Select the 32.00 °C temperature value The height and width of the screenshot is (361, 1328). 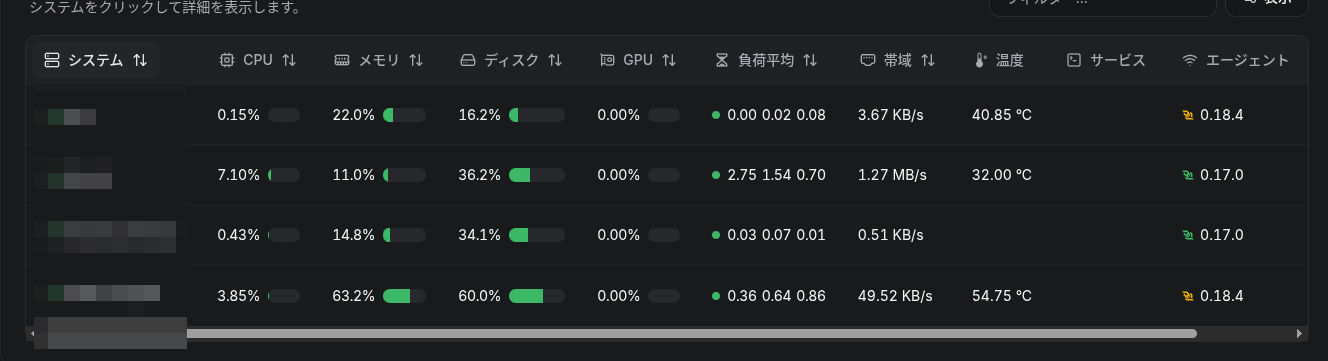click(1001, 175)
